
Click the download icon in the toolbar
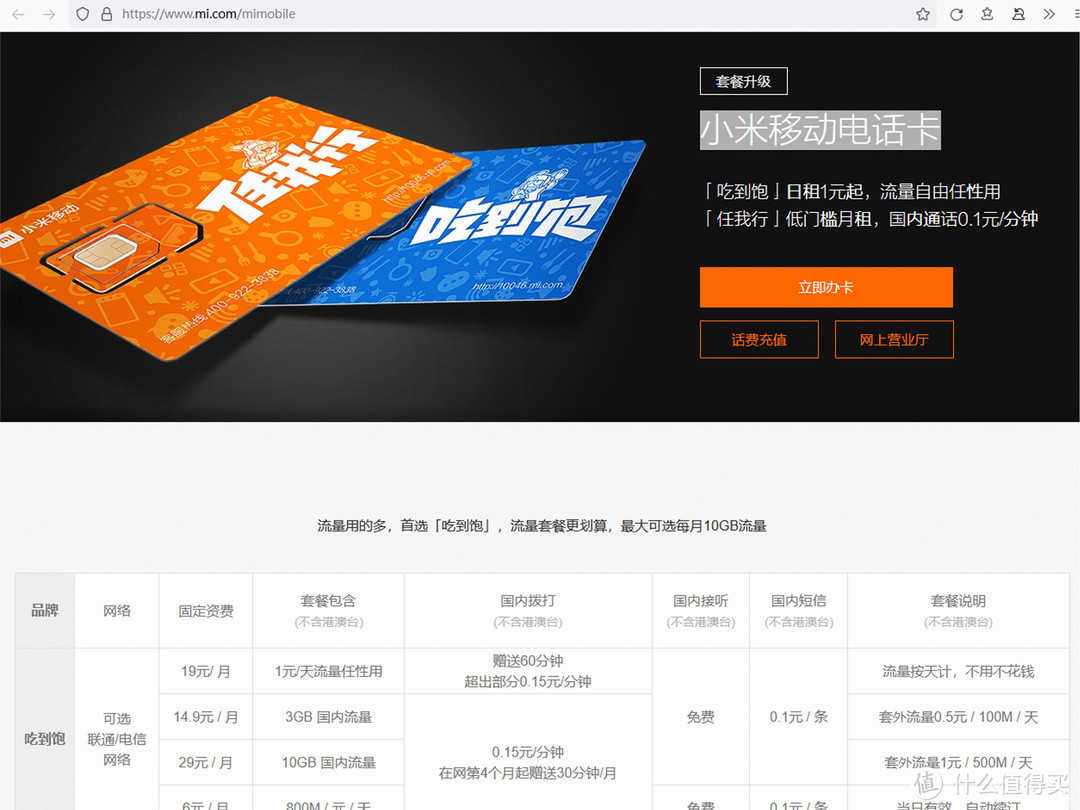coord(988,14)
